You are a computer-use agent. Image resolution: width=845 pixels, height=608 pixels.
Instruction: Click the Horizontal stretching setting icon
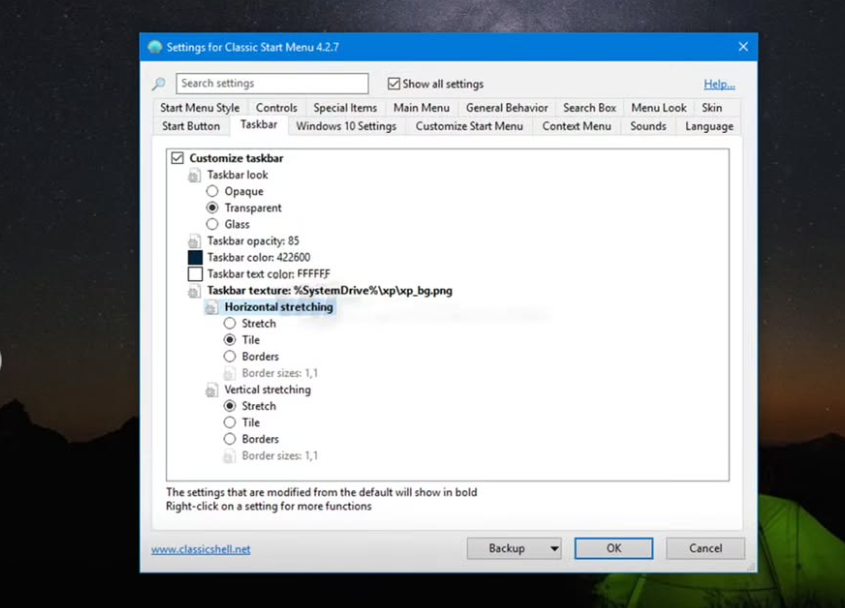212,308
